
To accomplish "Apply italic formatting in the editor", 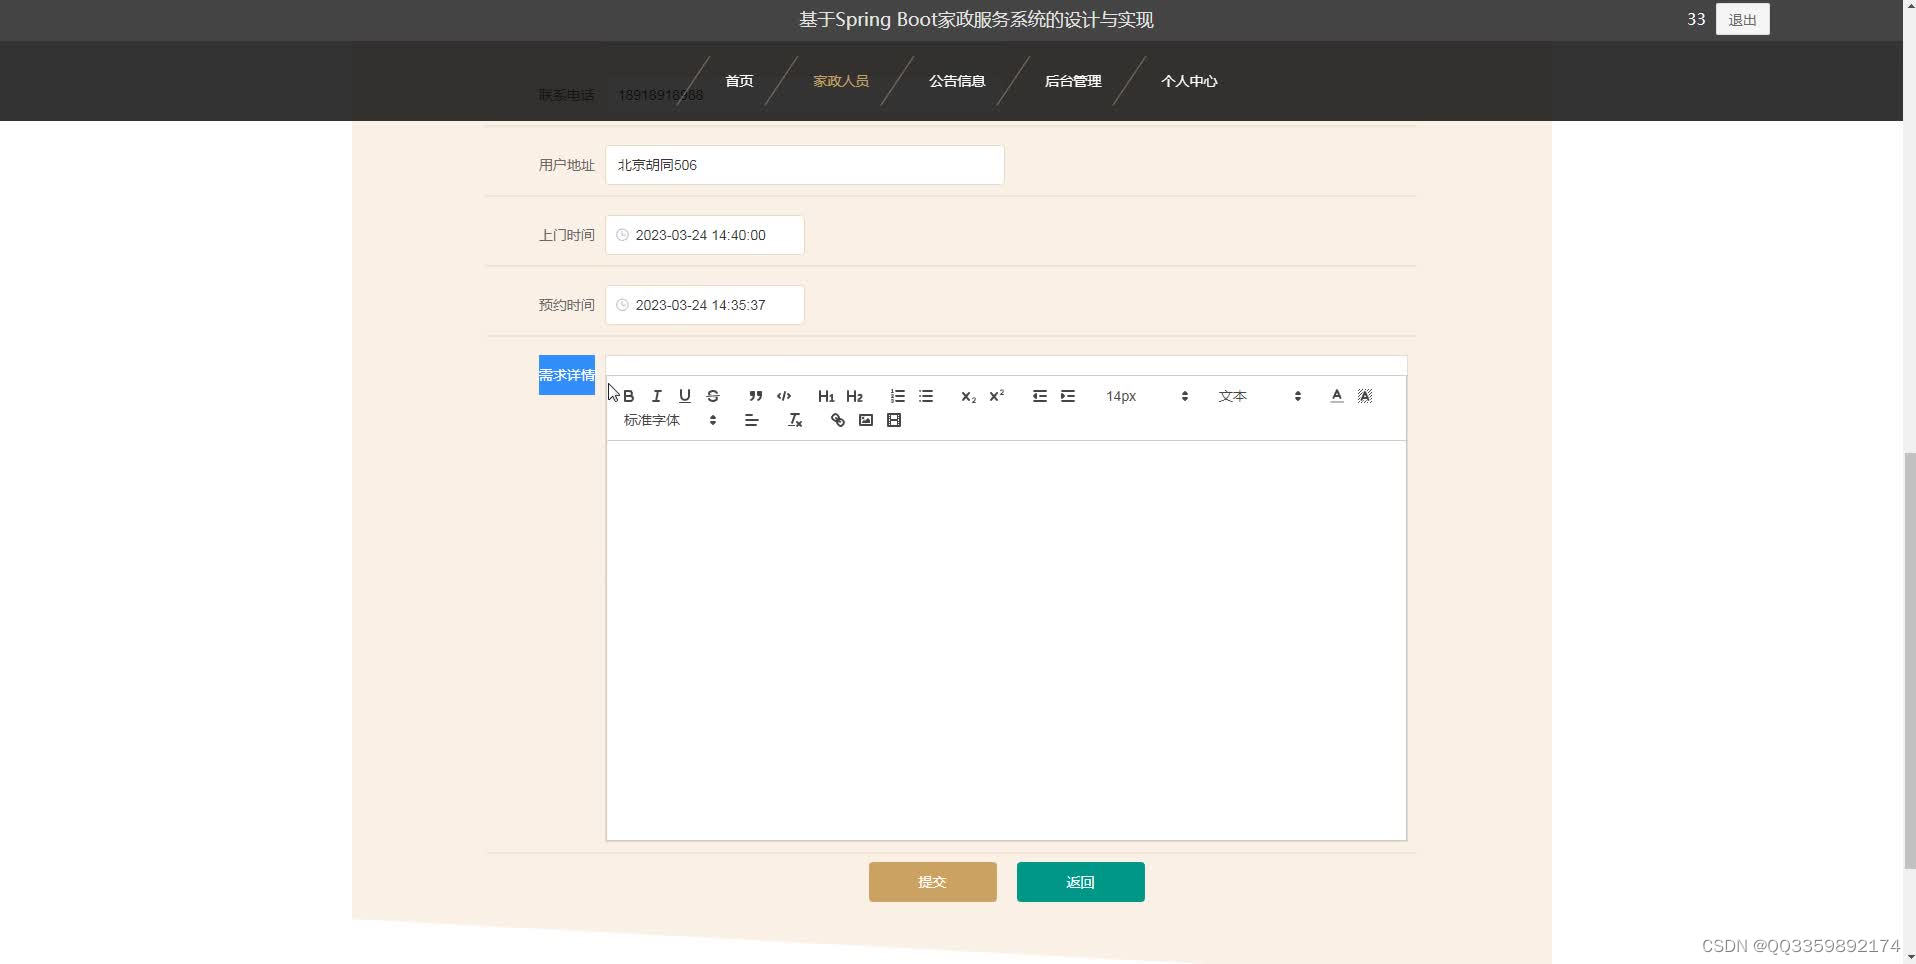I will click(657, 396).
